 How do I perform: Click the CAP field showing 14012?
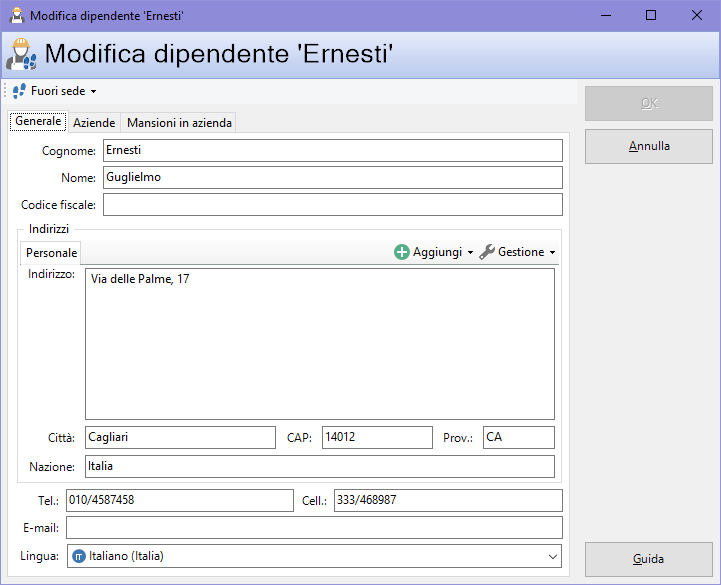(x=376, y=437)
